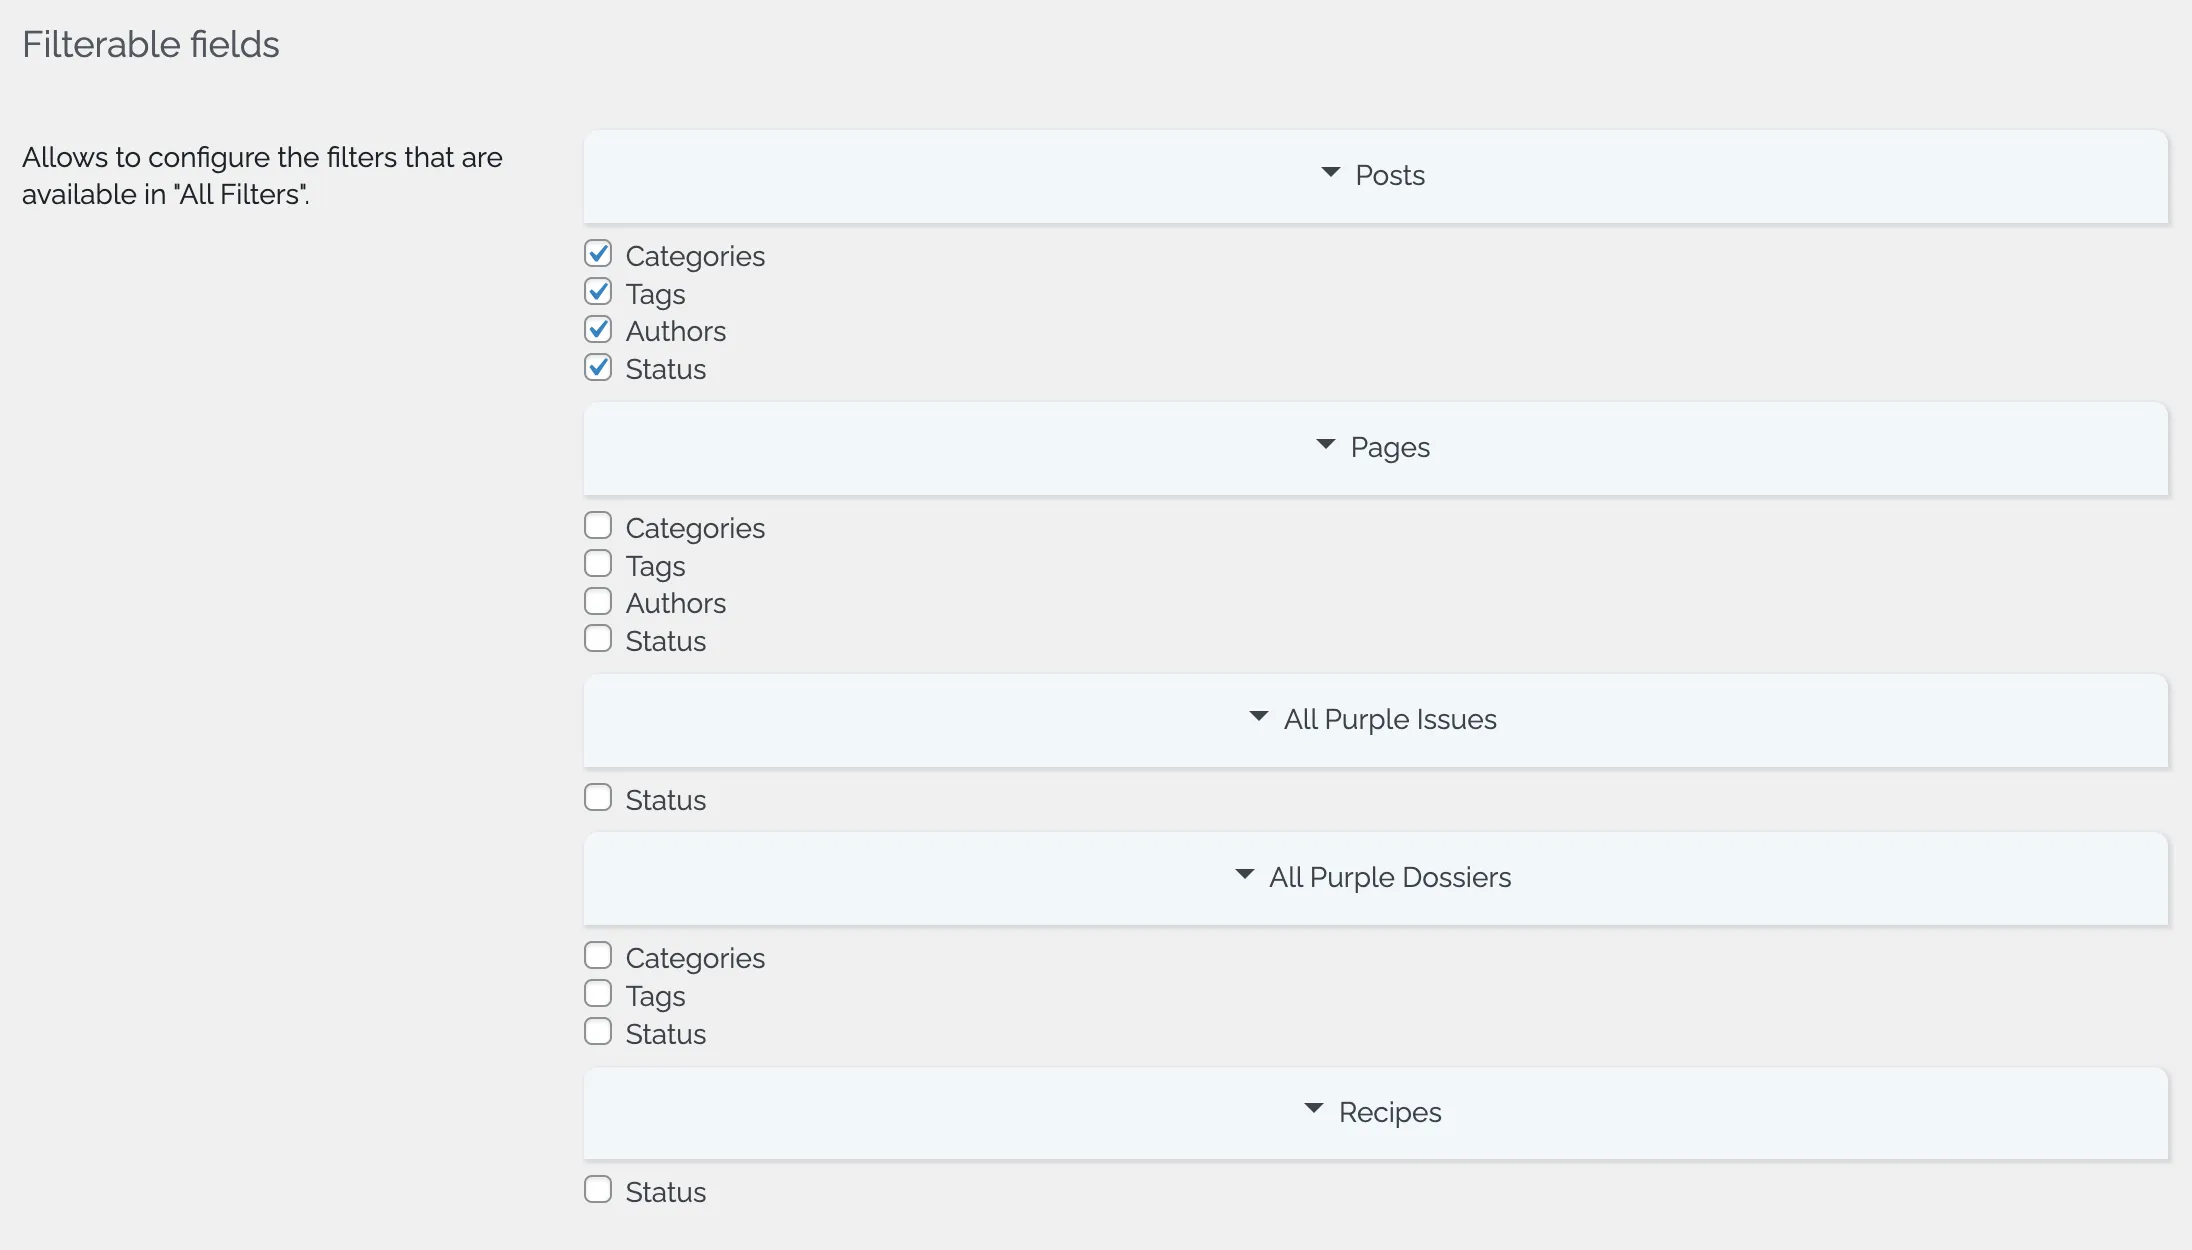Click the 'Allows to configure the filters' description
2192x1250 pixels.
pos(262,176)
